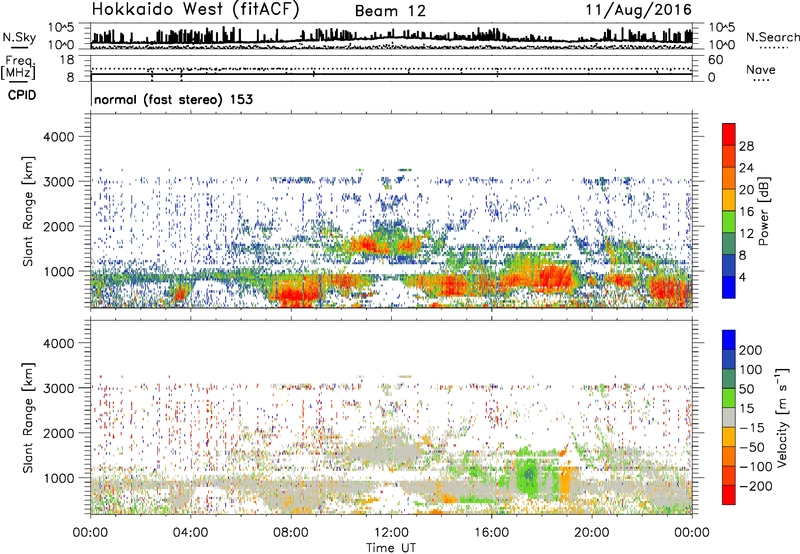Click the "8" power color bar label
The height and width of the screenshot is (554, 800).
tap(742, 256)
